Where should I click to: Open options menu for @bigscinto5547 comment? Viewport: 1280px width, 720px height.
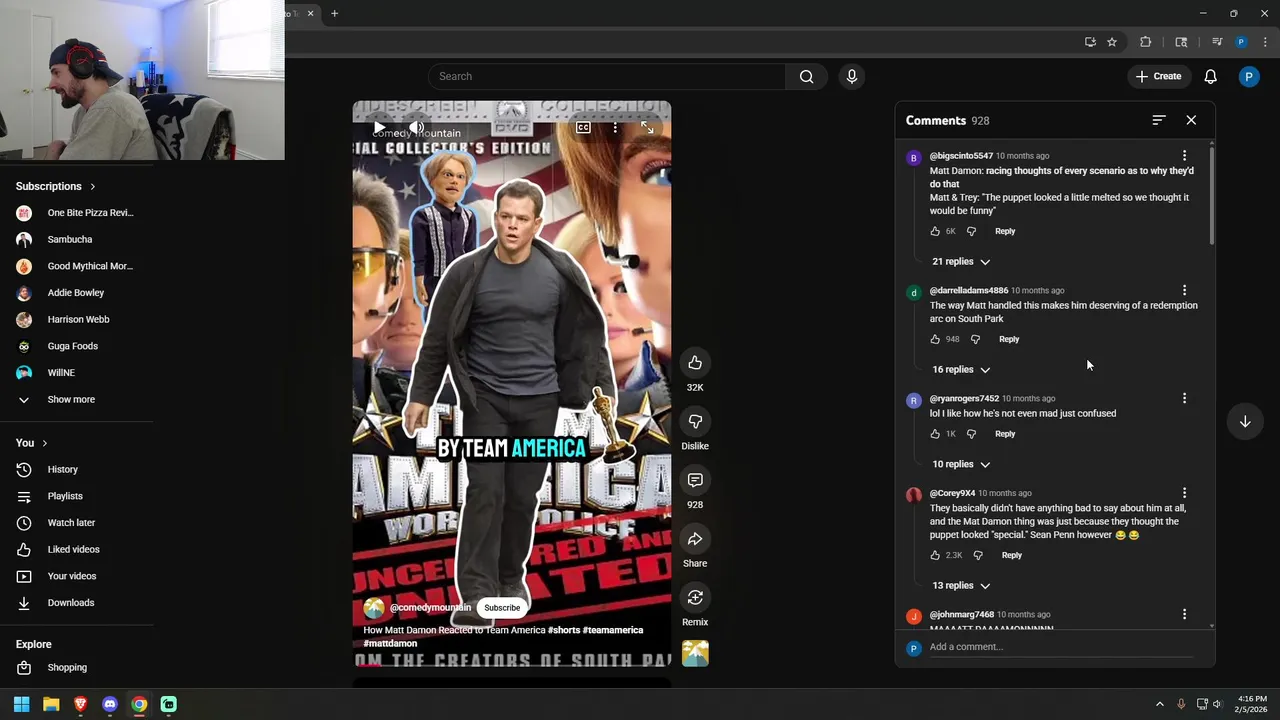(1184, 156)
